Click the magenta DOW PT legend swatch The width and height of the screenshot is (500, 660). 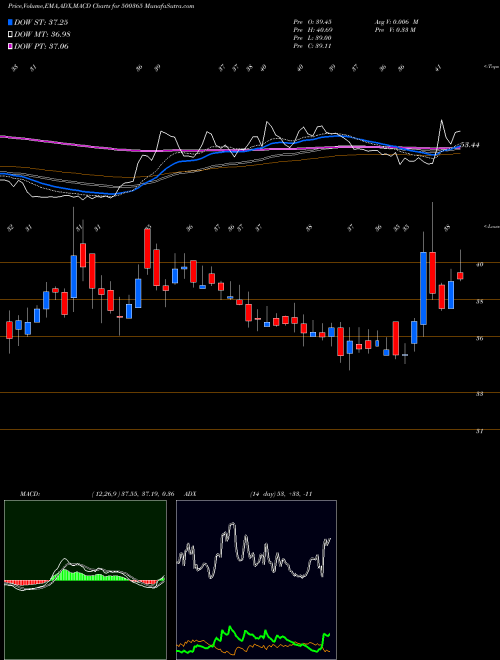(x=10, y=46)
